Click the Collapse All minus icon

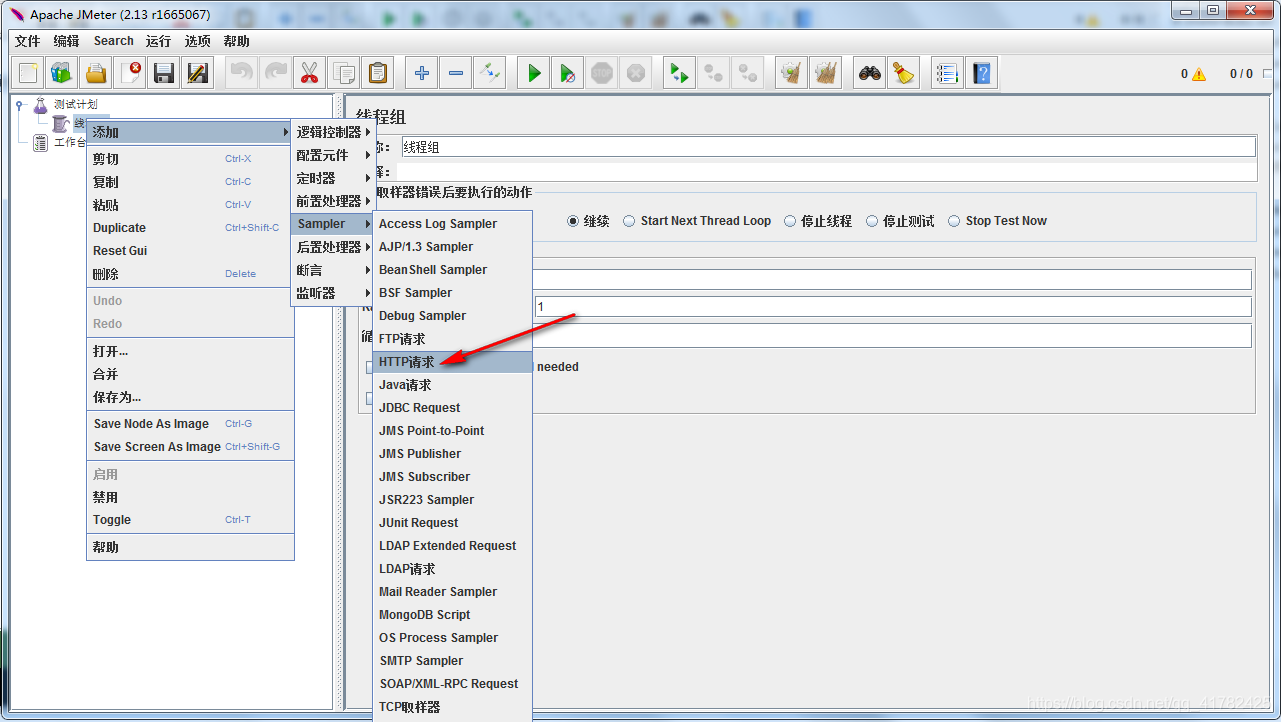[456, 73]
